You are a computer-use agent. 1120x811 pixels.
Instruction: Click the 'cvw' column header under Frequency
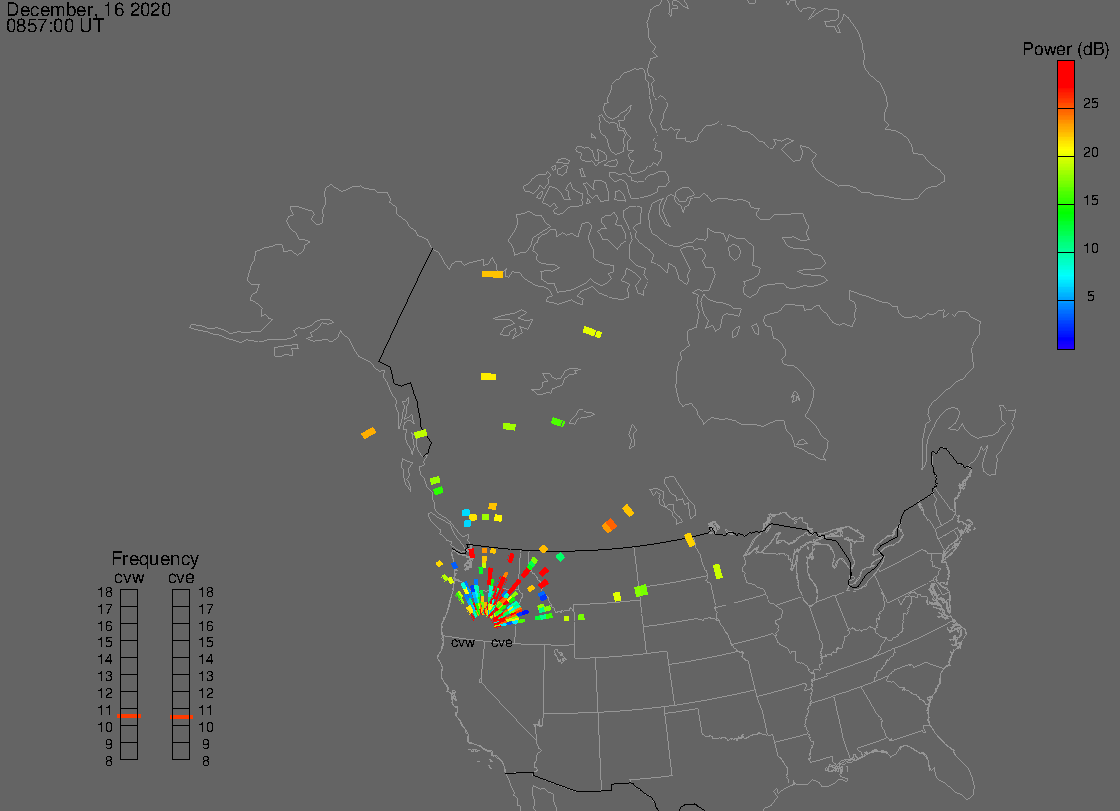point(129,577)
